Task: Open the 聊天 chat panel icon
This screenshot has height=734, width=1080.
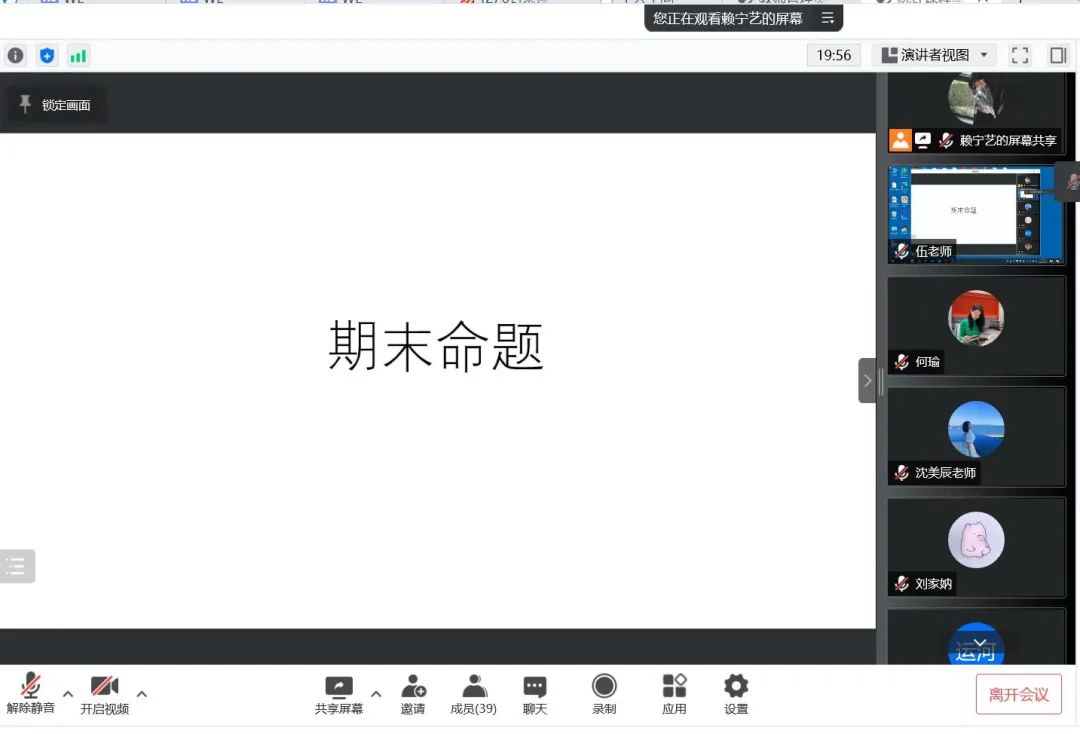Action: pos(534,693)
